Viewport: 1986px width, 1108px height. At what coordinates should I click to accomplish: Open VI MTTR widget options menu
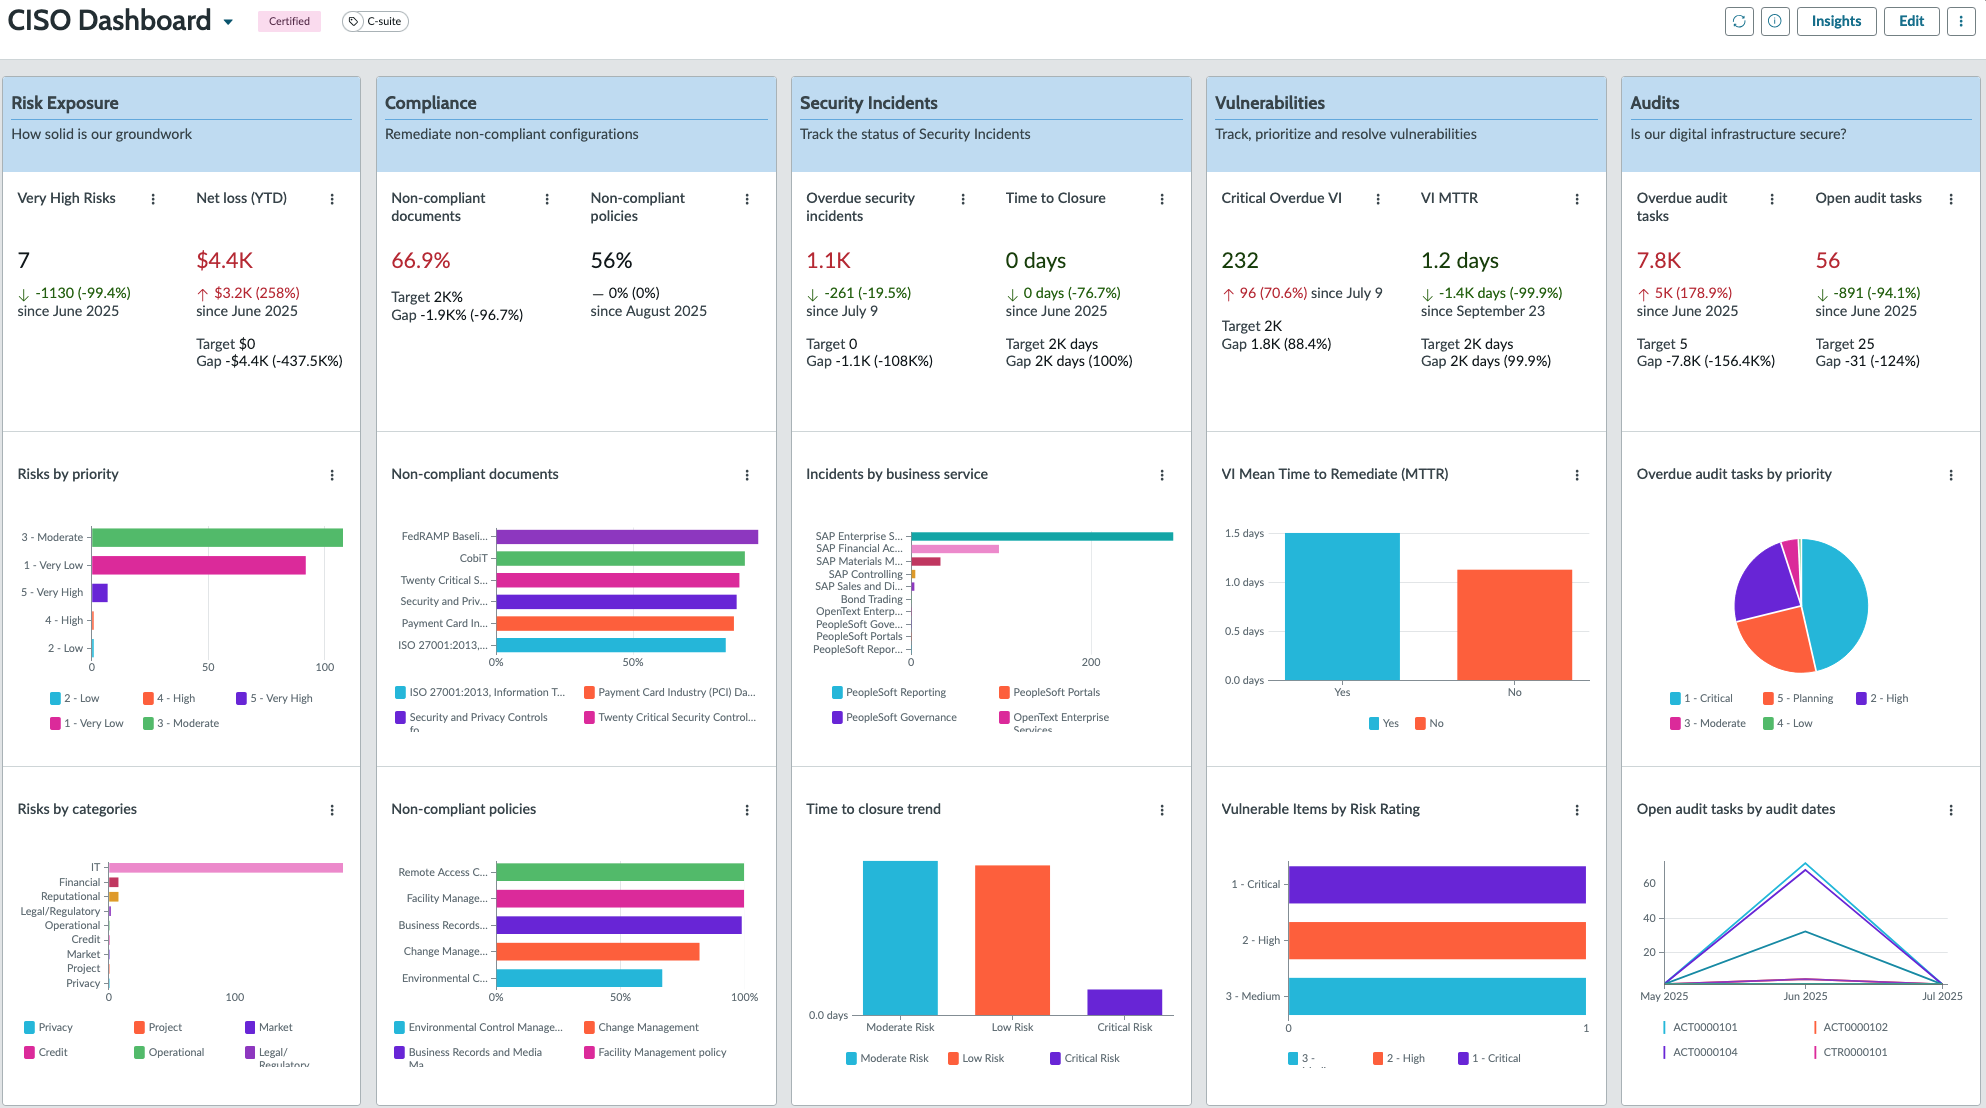pos(1577,199)
